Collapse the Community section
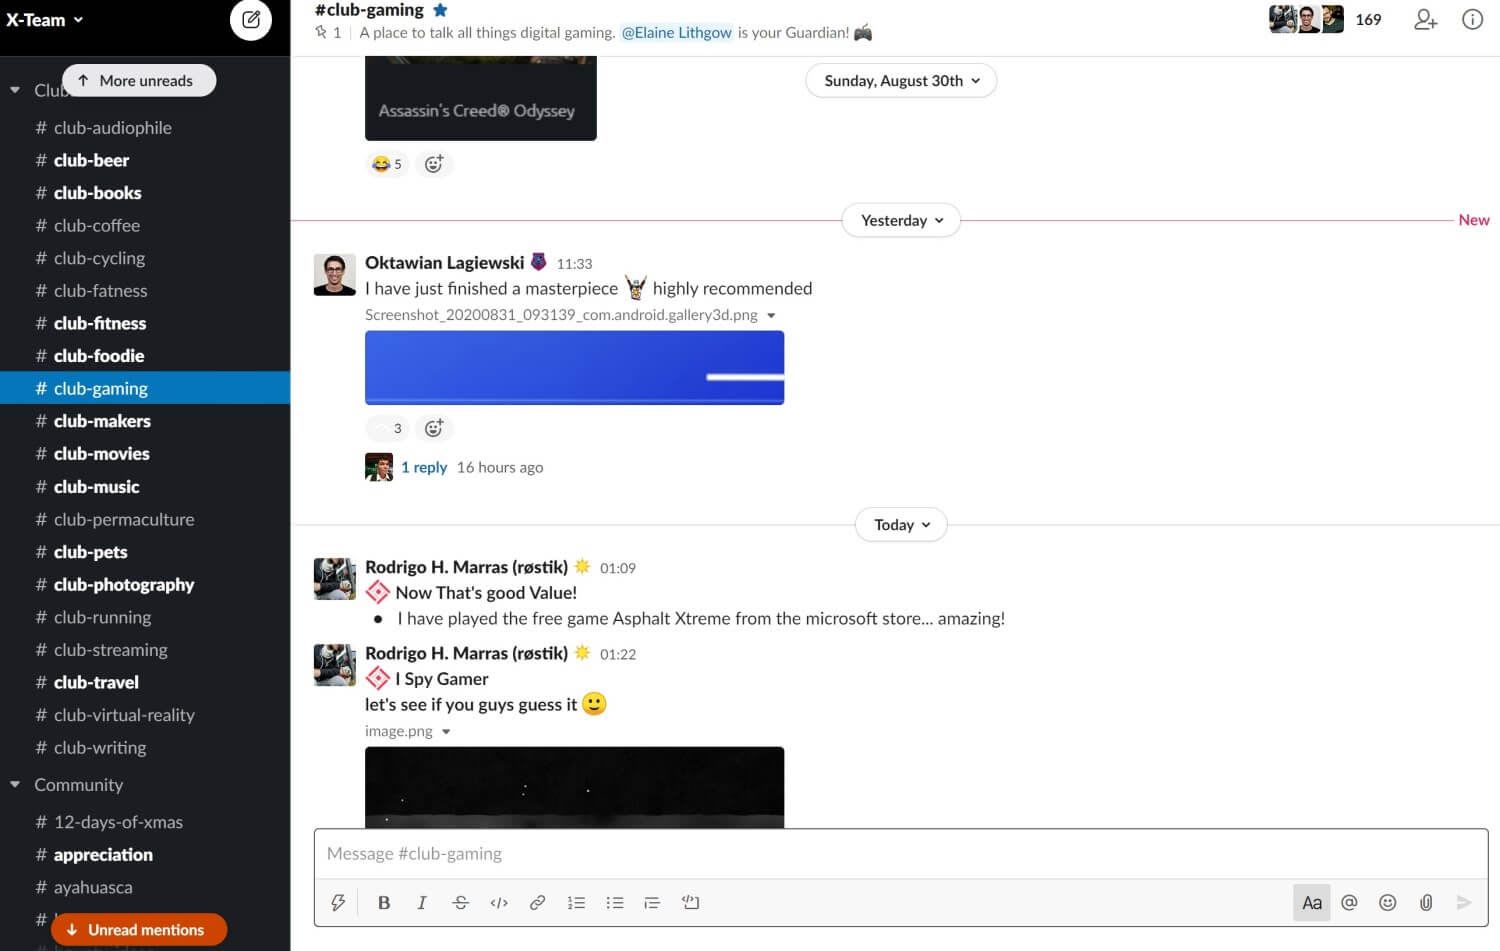The image size is (1500, 951). pyautogui.click(x=15, y=785)
